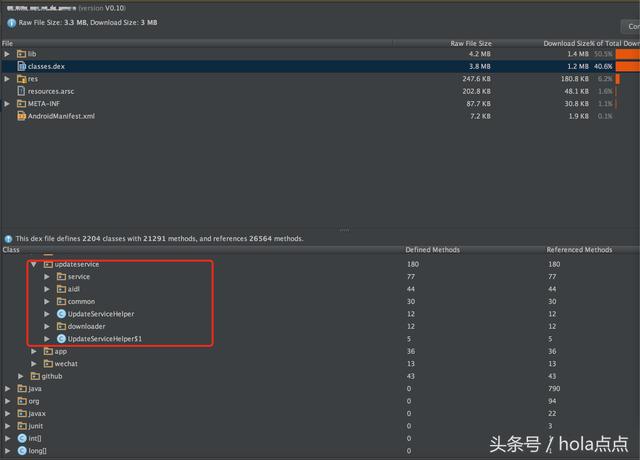This screenshot has width=640, height=460.
Task: Click the 790 referenced methods value
Action: tap(554, 389)
